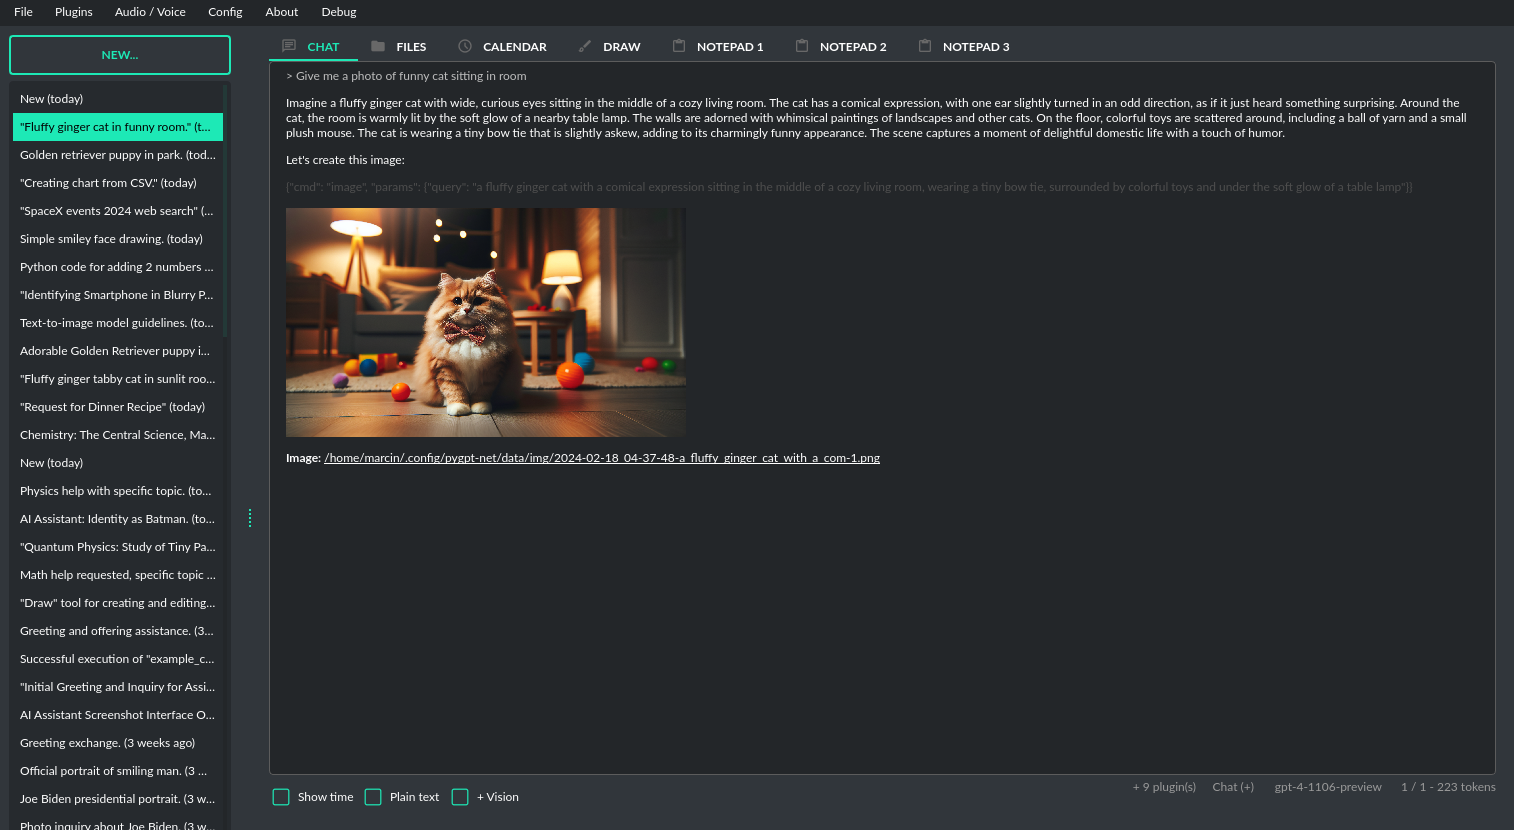
Task: Click the generated ginger cat image thumbnail
Action: (x=486, y=322)
